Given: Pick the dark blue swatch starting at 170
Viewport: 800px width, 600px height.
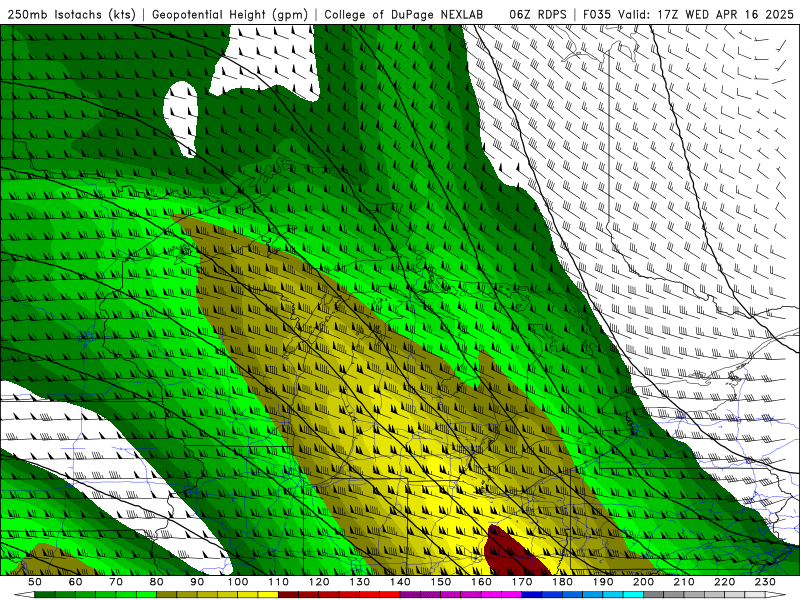Looking at the screenshot, I should pos(532,595).
